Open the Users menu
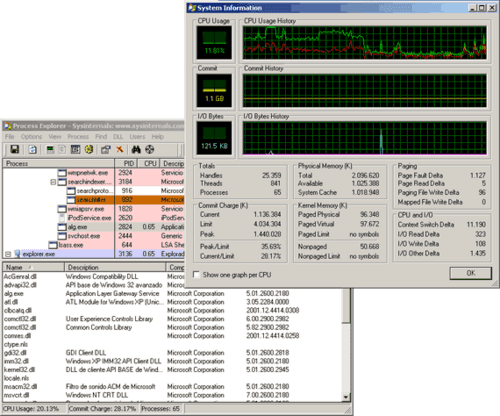Viewport: 500px width, 416px height. (x=137, y=137)
